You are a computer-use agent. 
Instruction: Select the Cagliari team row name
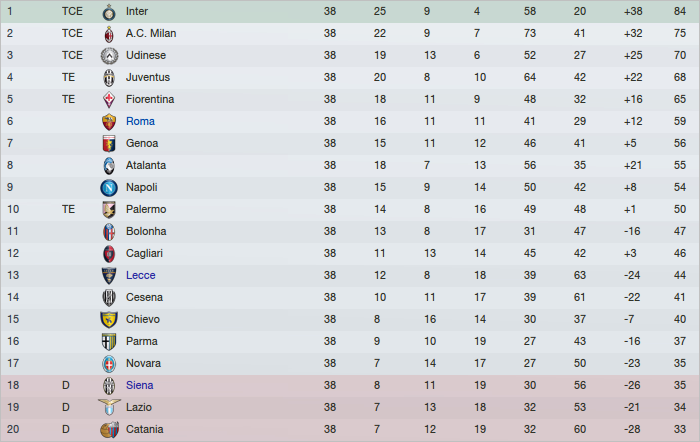(x=145, y=253)
